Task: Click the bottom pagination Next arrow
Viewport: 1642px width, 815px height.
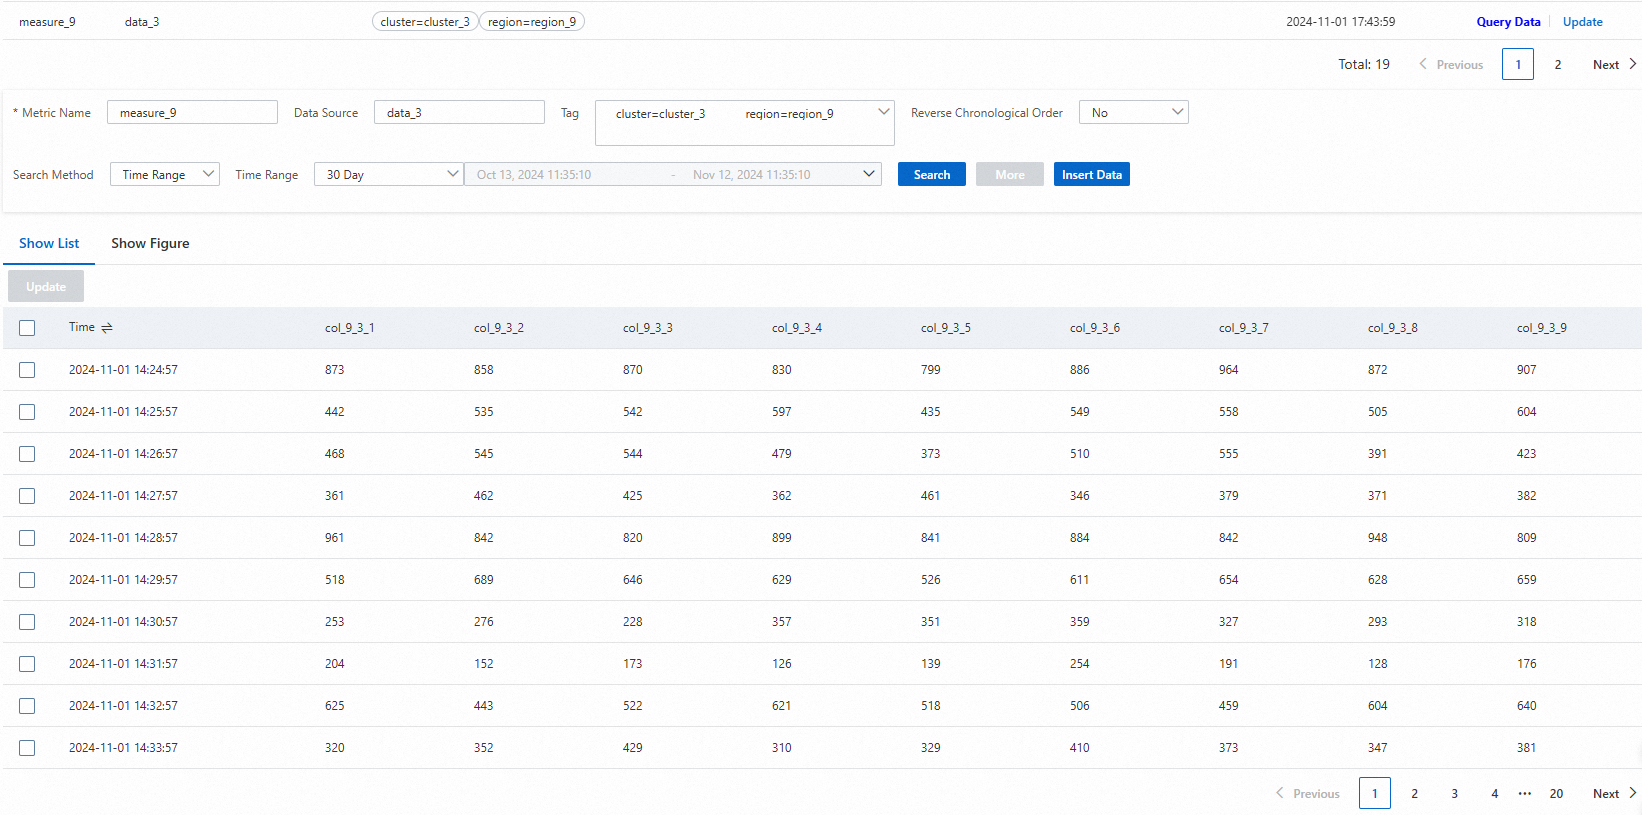Action: 1632,793
